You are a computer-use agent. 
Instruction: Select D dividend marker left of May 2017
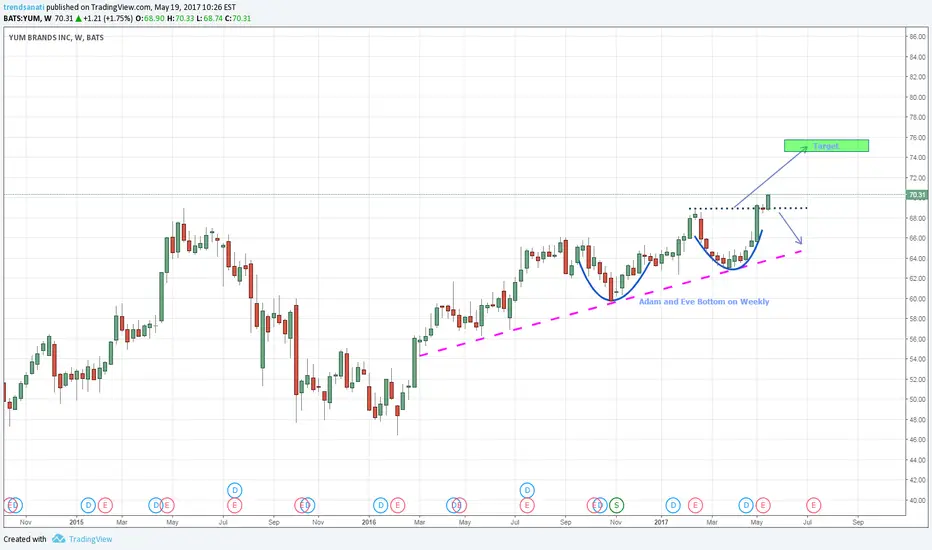click(746, 505)
